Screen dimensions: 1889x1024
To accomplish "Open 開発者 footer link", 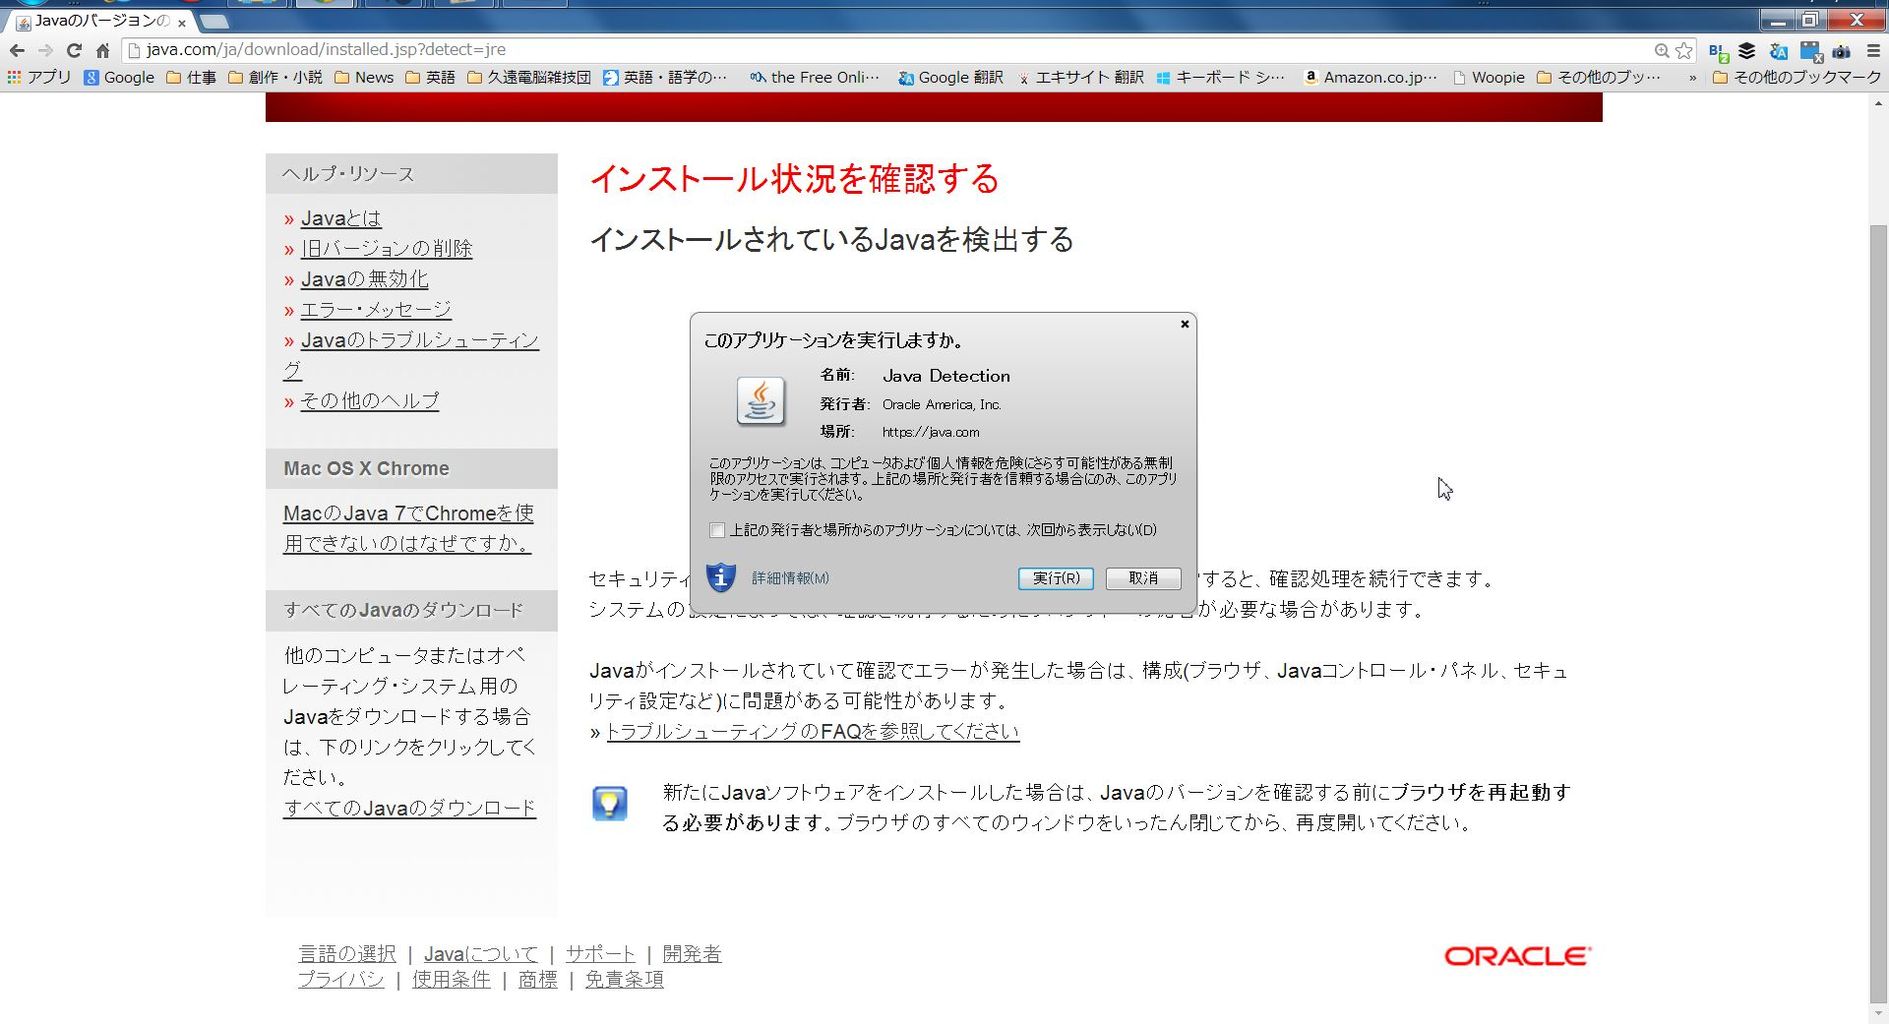I will [692, 954].
